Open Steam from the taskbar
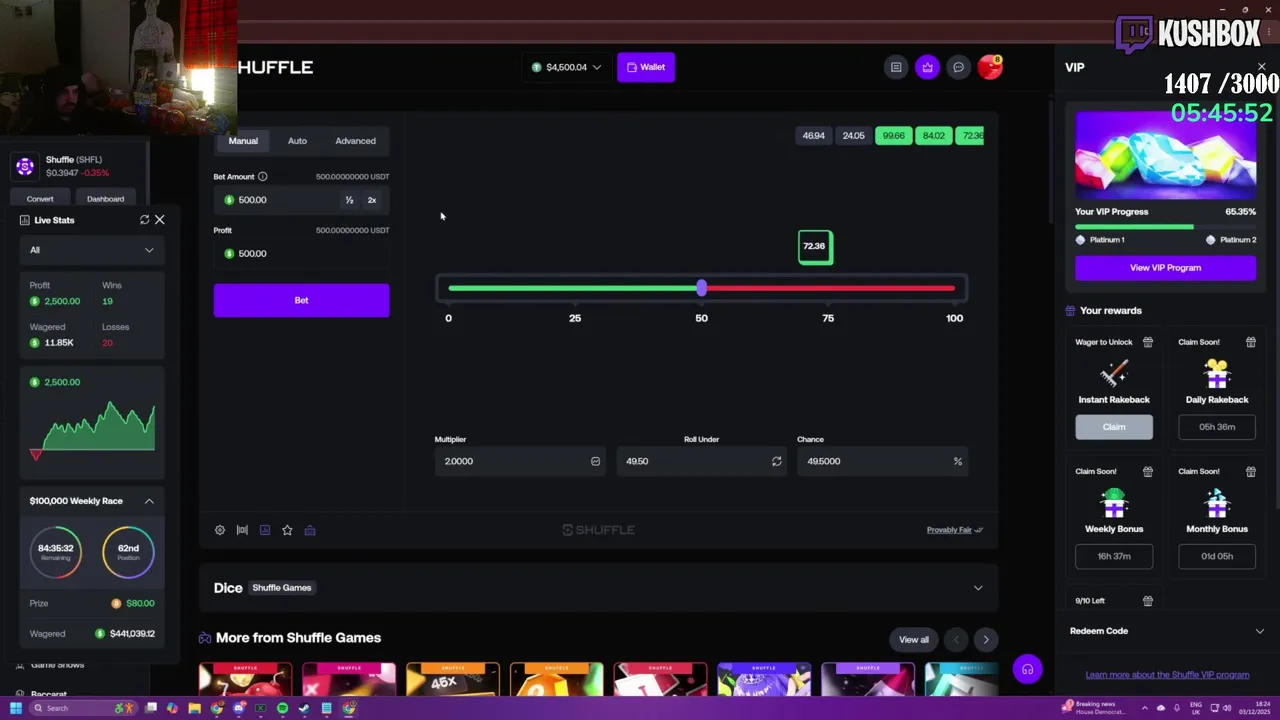This screenshot has width=1280, height=720. point(304,708)
